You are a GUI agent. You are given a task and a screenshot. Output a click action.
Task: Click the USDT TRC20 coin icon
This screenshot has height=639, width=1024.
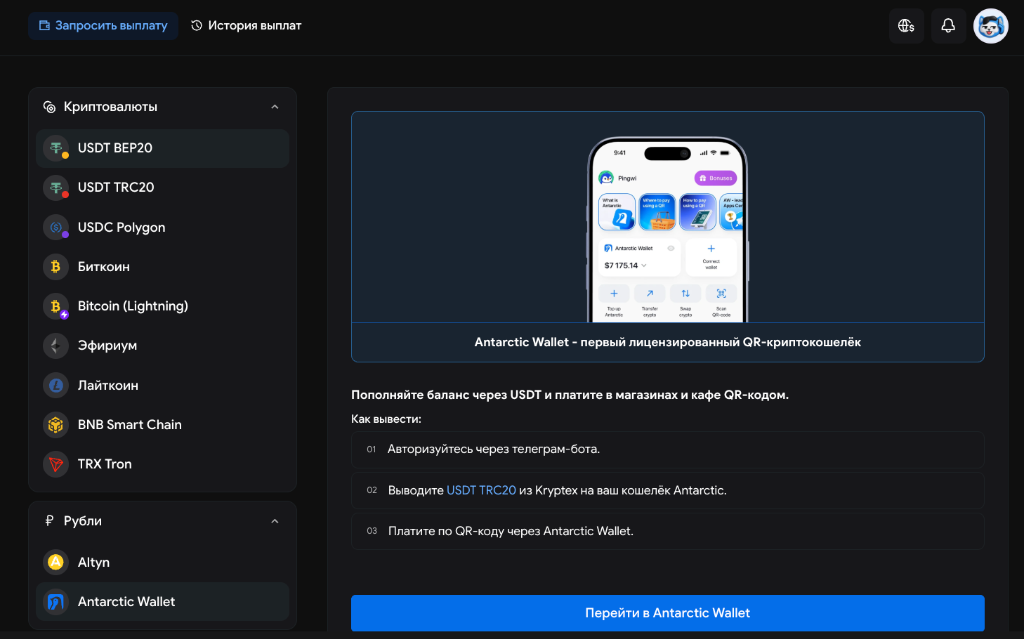coord(56,188)
